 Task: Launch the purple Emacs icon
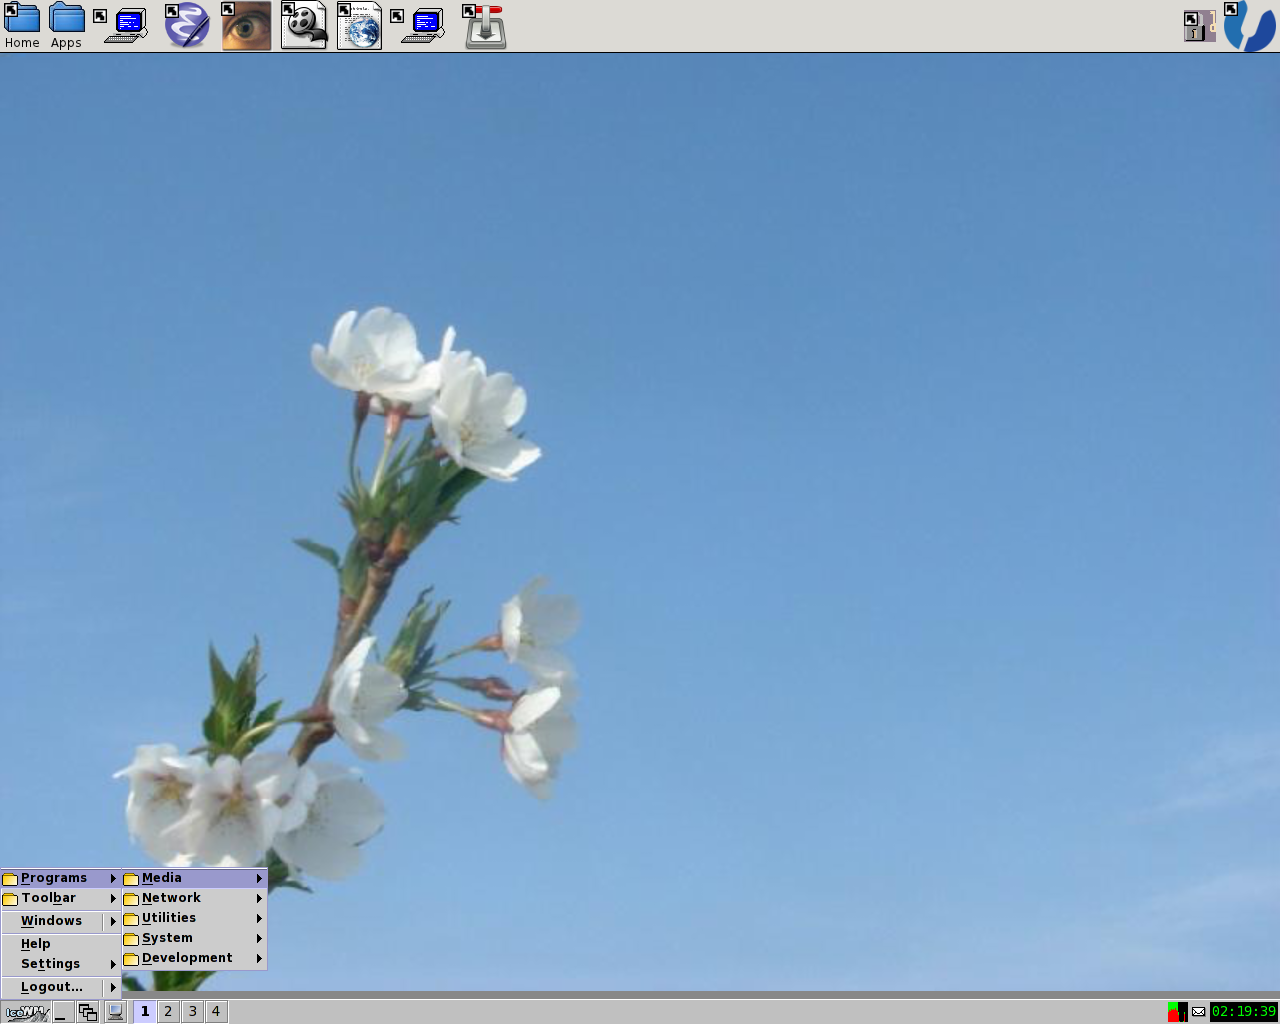(187, 26)
